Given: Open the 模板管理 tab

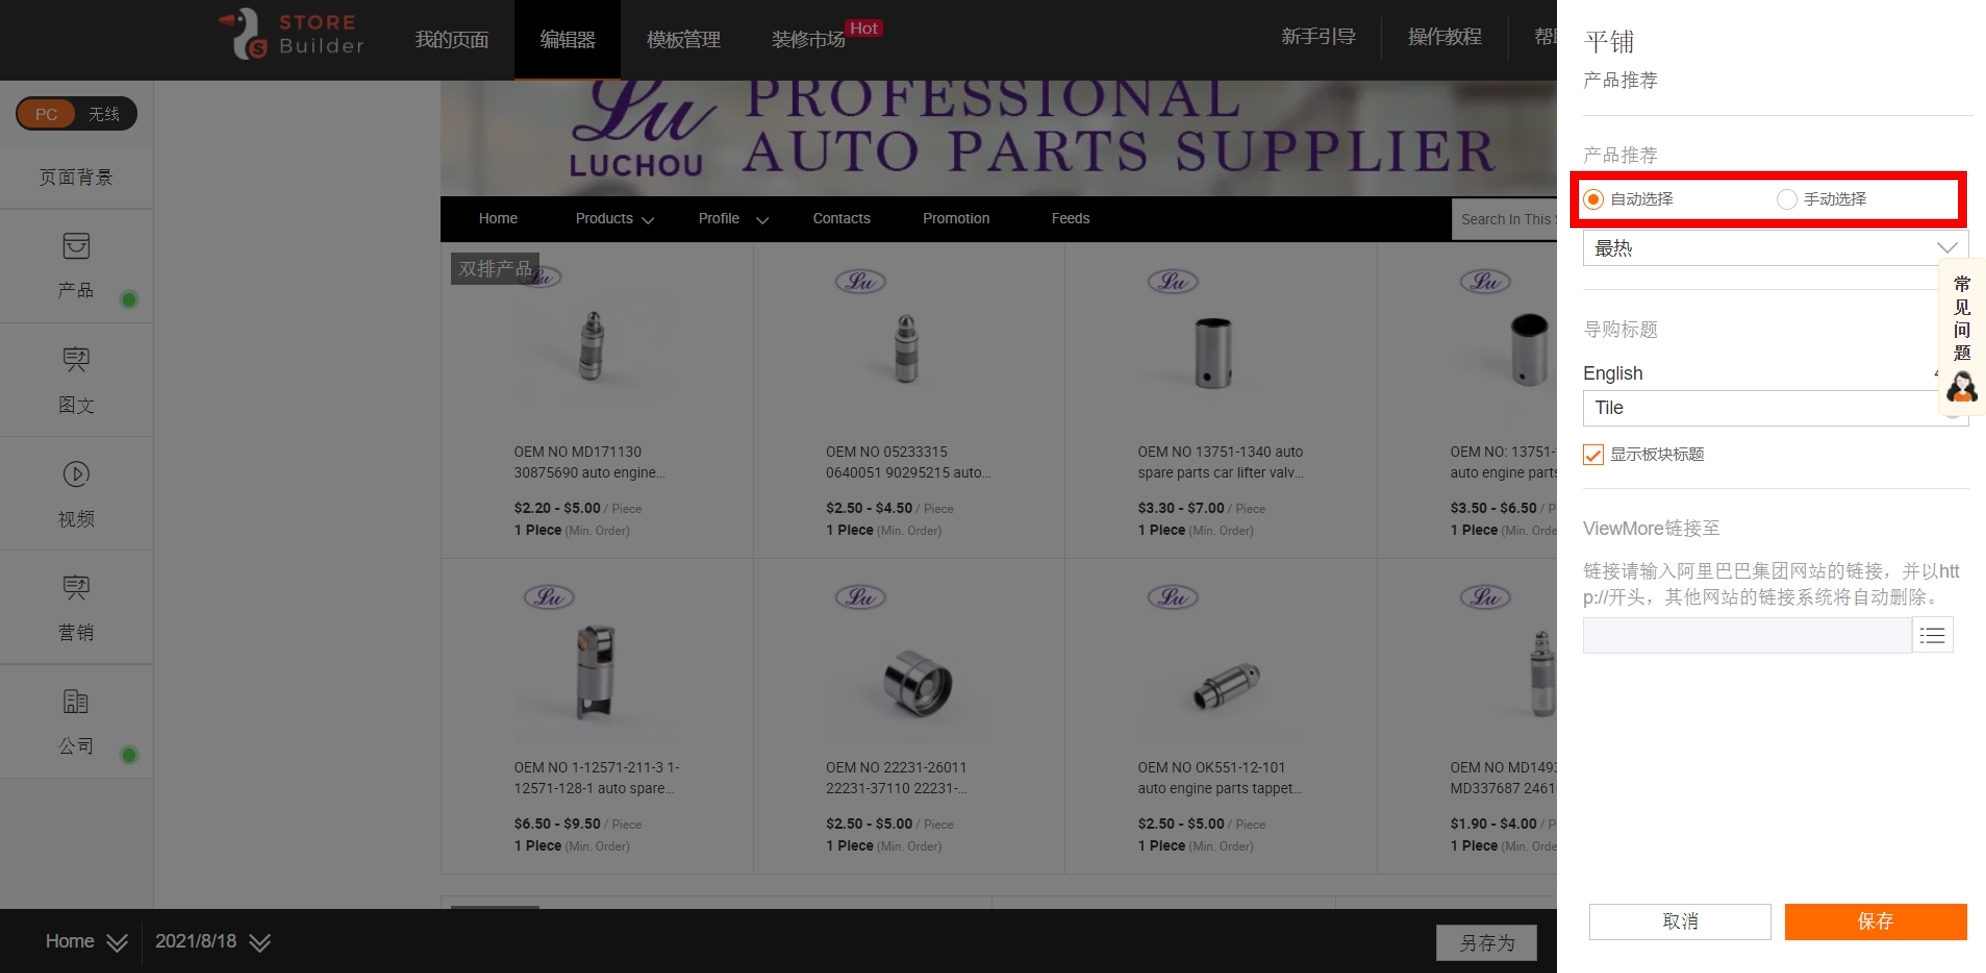Looking at the screenshot, I should [683, 39].
